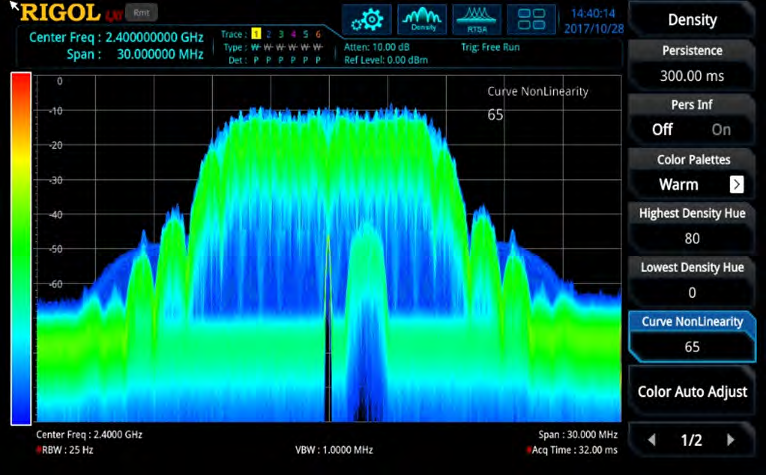Select the RTSA mode icon
The image size is (766, 475).
[x=477, y=20]
